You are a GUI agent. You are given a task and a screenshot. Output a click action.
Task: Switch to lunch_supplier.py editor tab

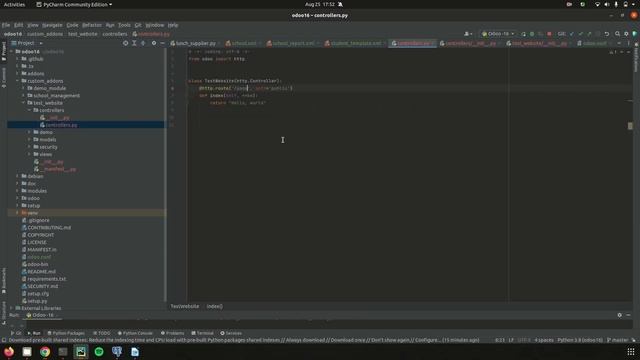(196, 43)
